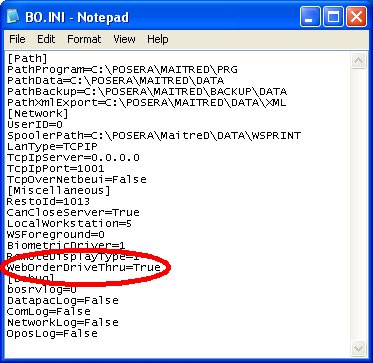Screen dimensions: 373x363
Task: Click the LanType=TCPIP line
Action: click(x=52, y=147)
